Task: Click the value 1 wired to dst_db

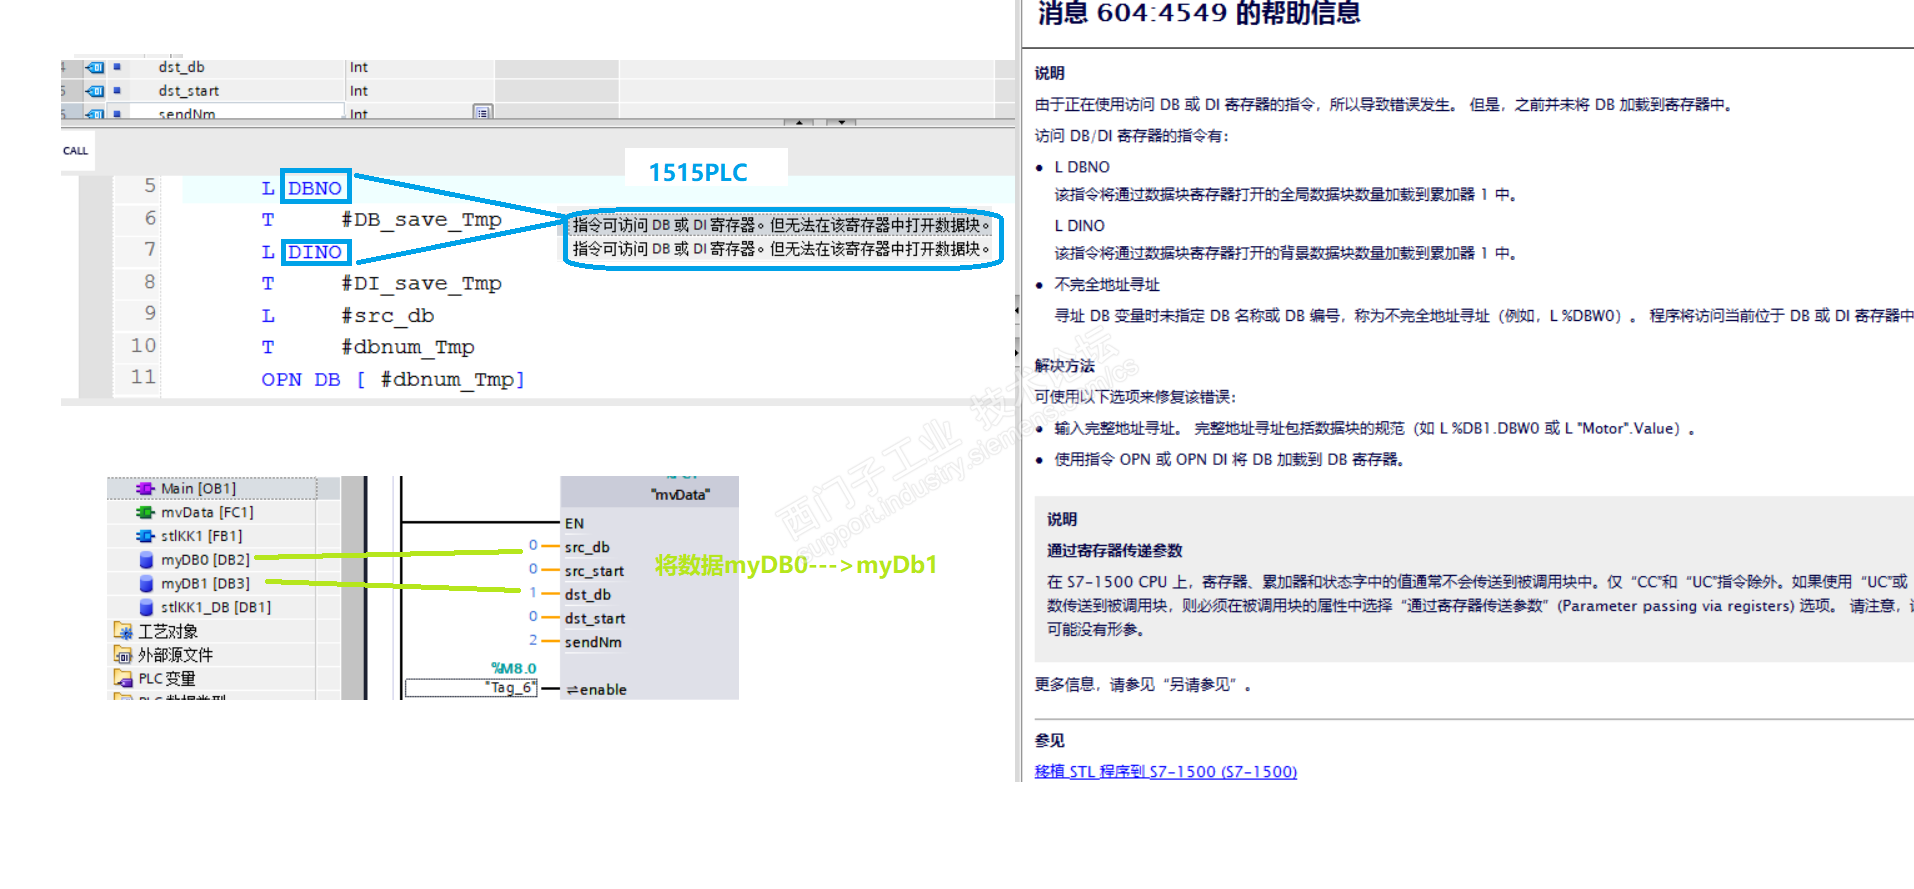Action: (533, 592)
